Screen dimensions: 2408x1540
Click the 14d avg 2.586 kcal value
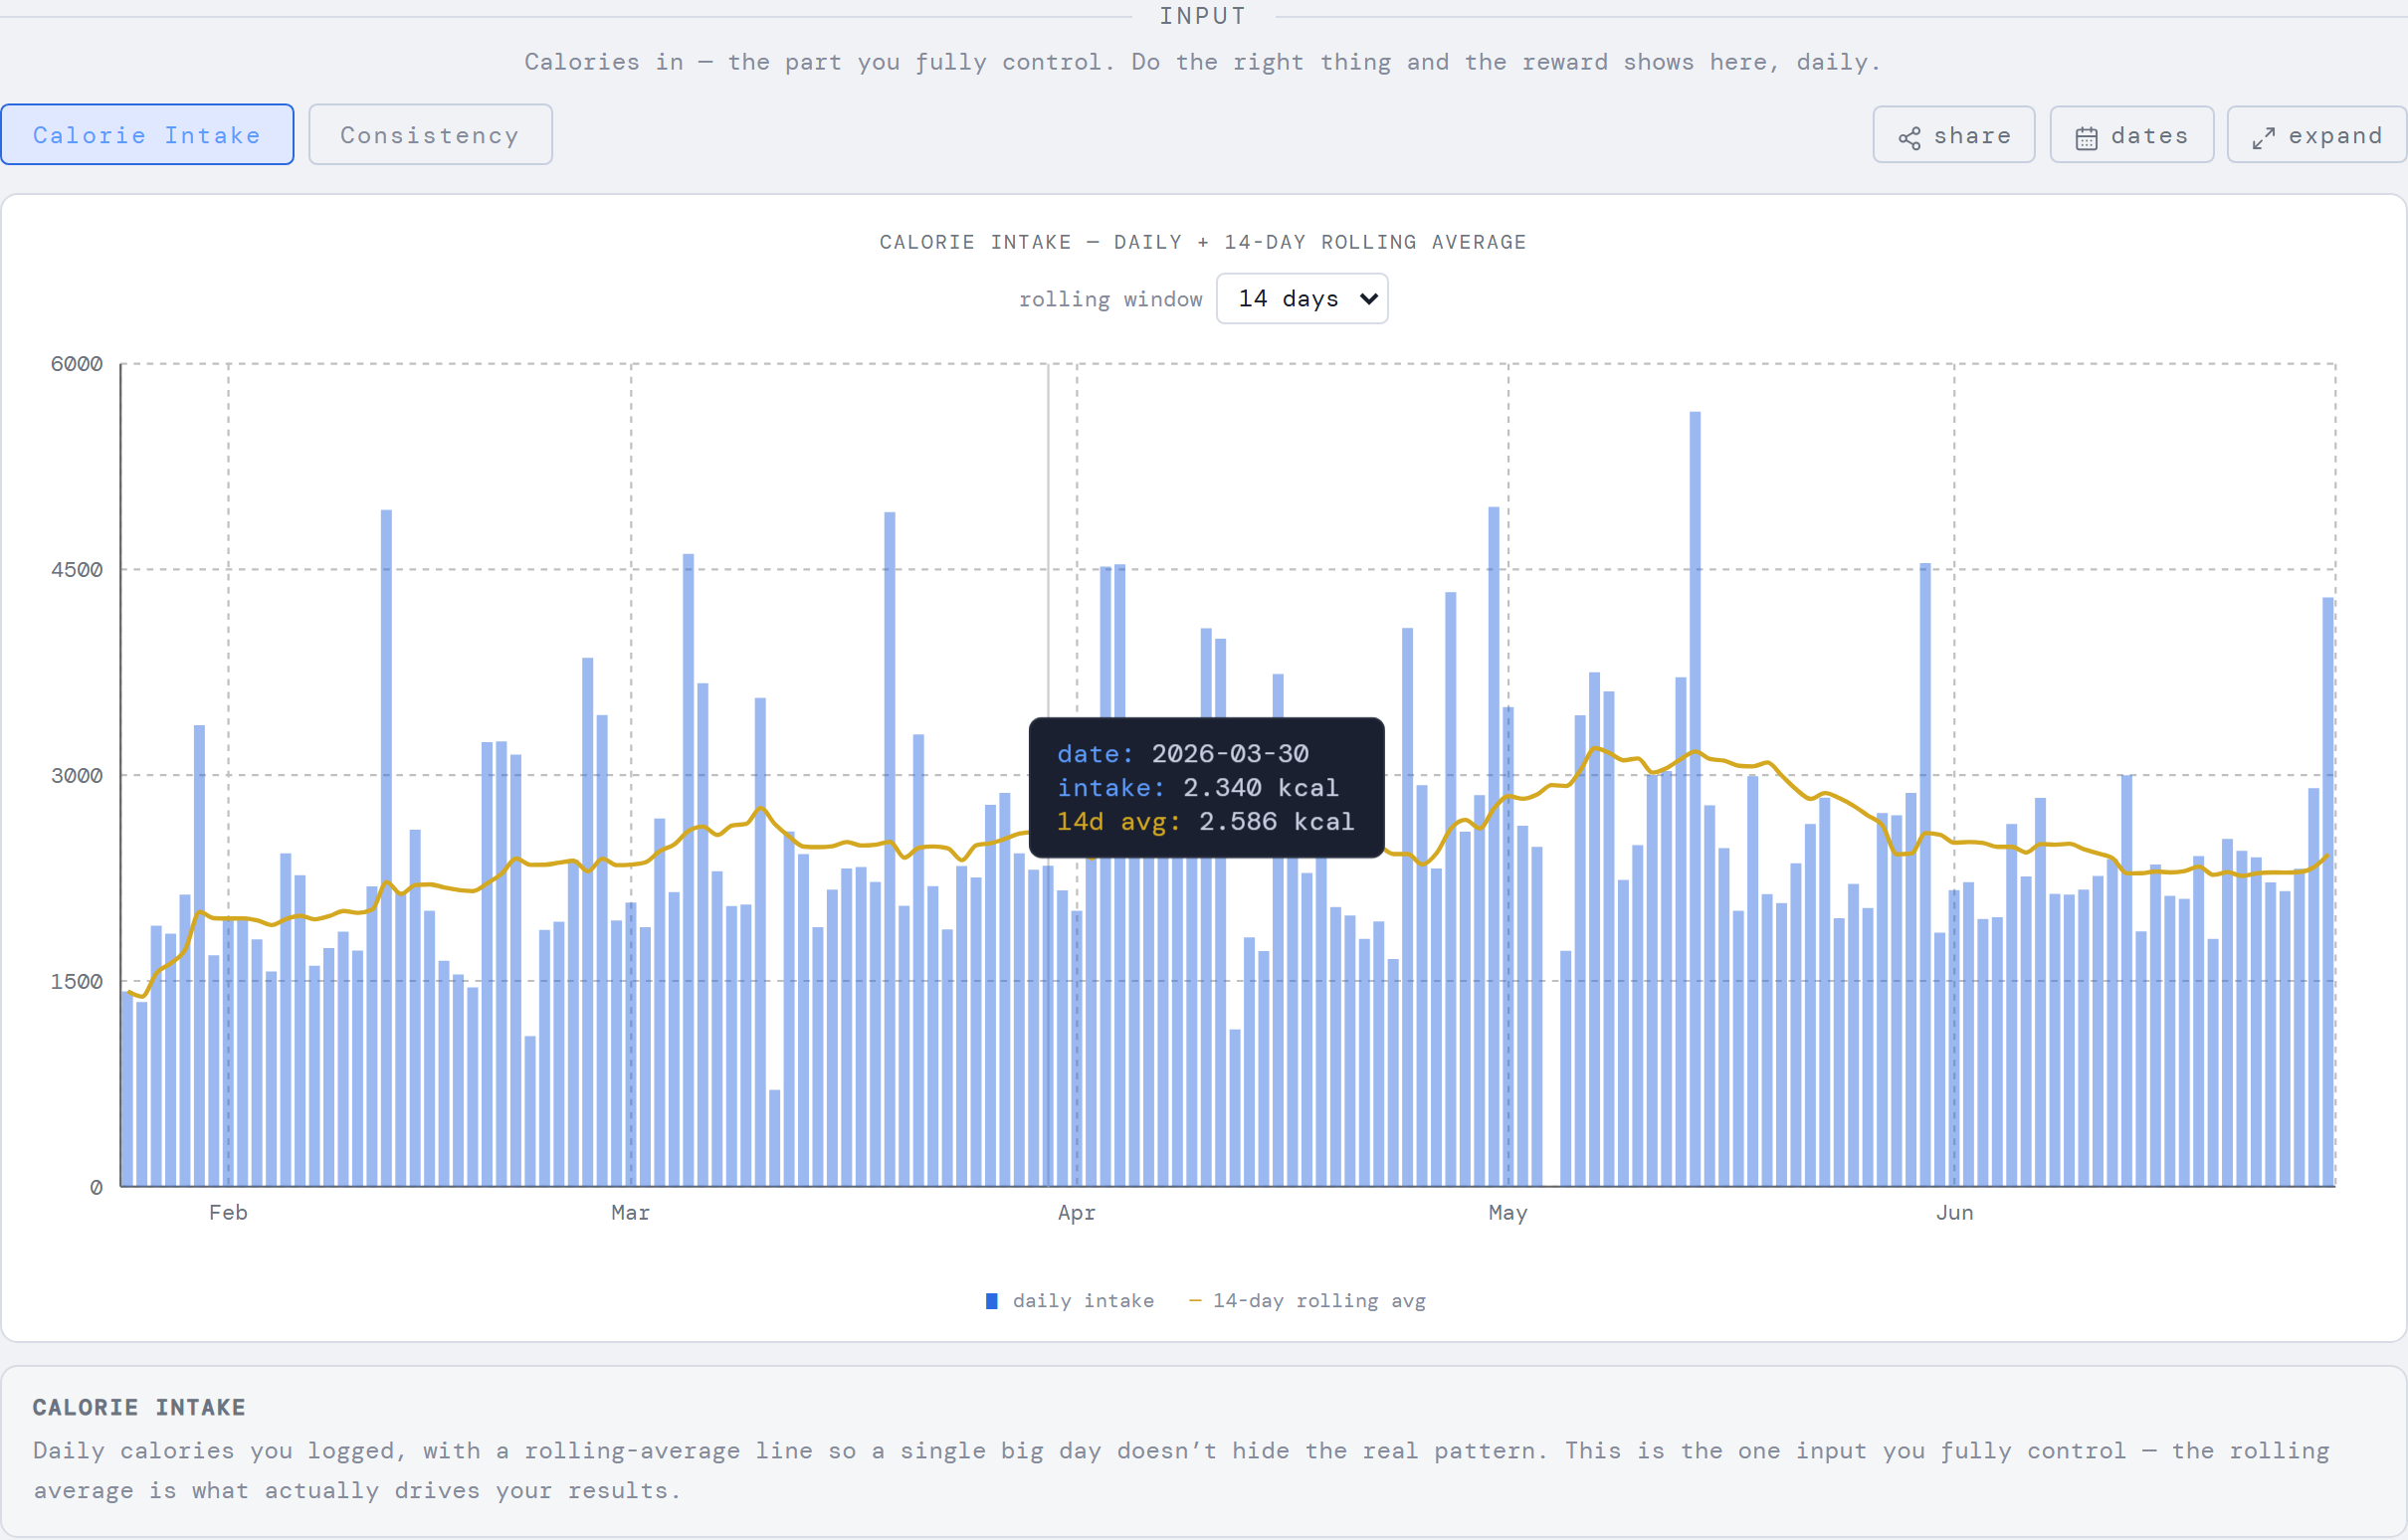[x=1276, y=822]
